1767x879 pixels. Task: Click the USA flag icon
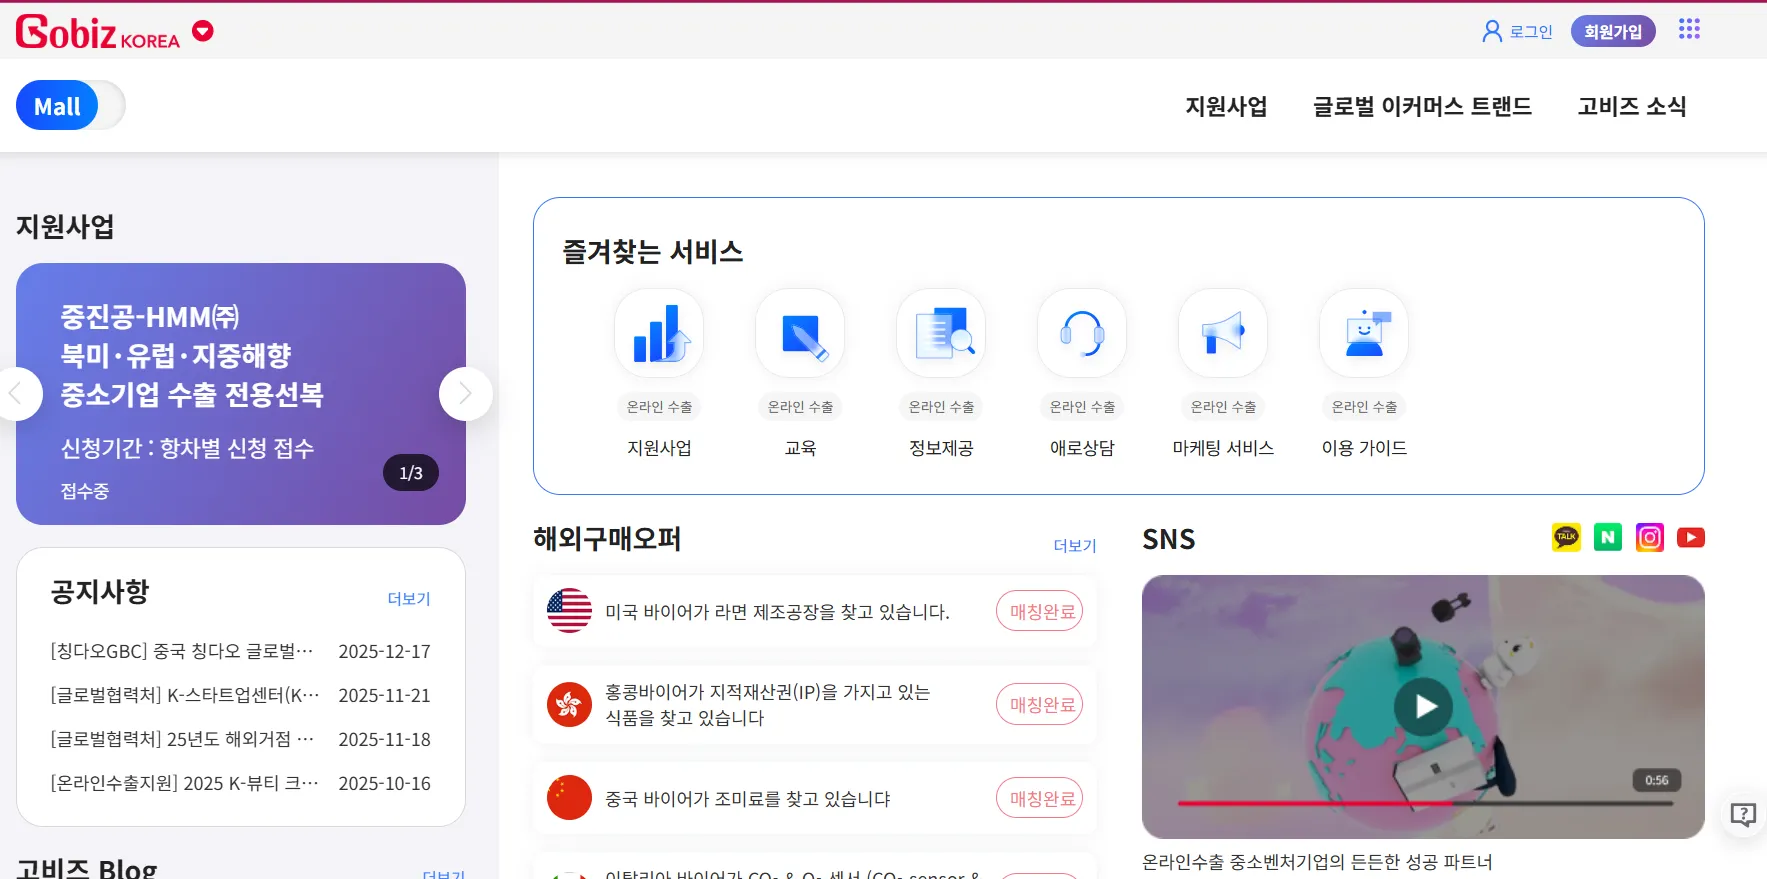[569, 610]
